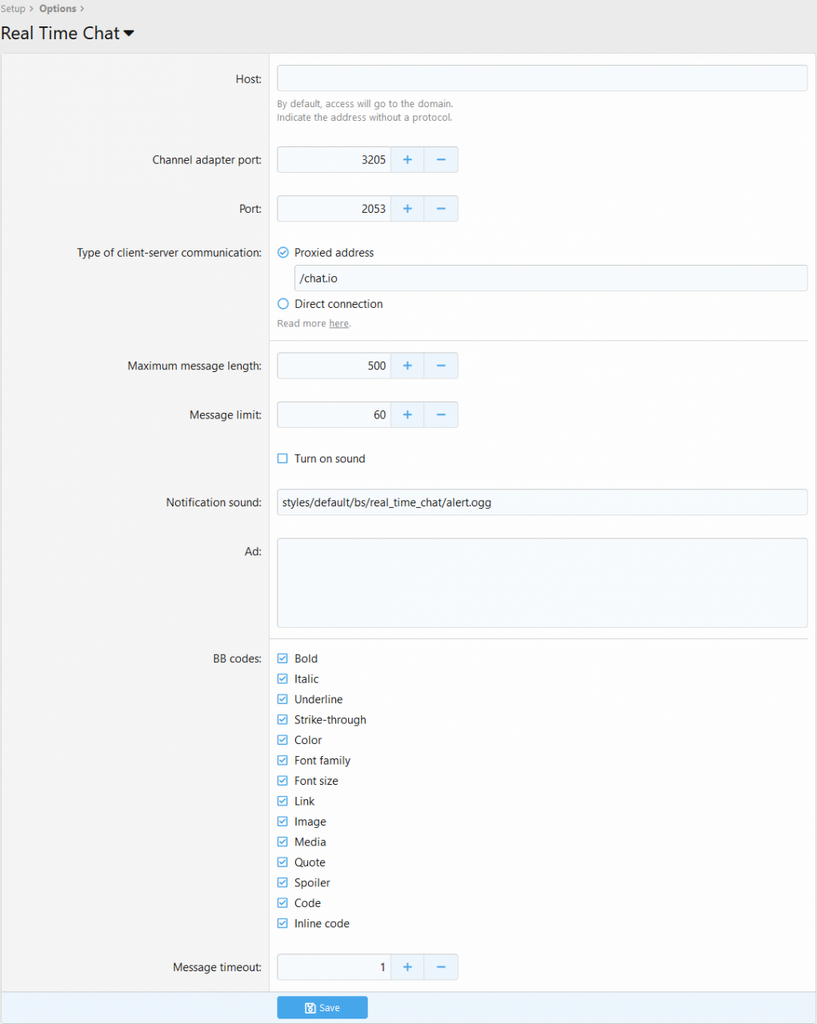
Task: Select the Proxied address radio option
Action: 283,253
